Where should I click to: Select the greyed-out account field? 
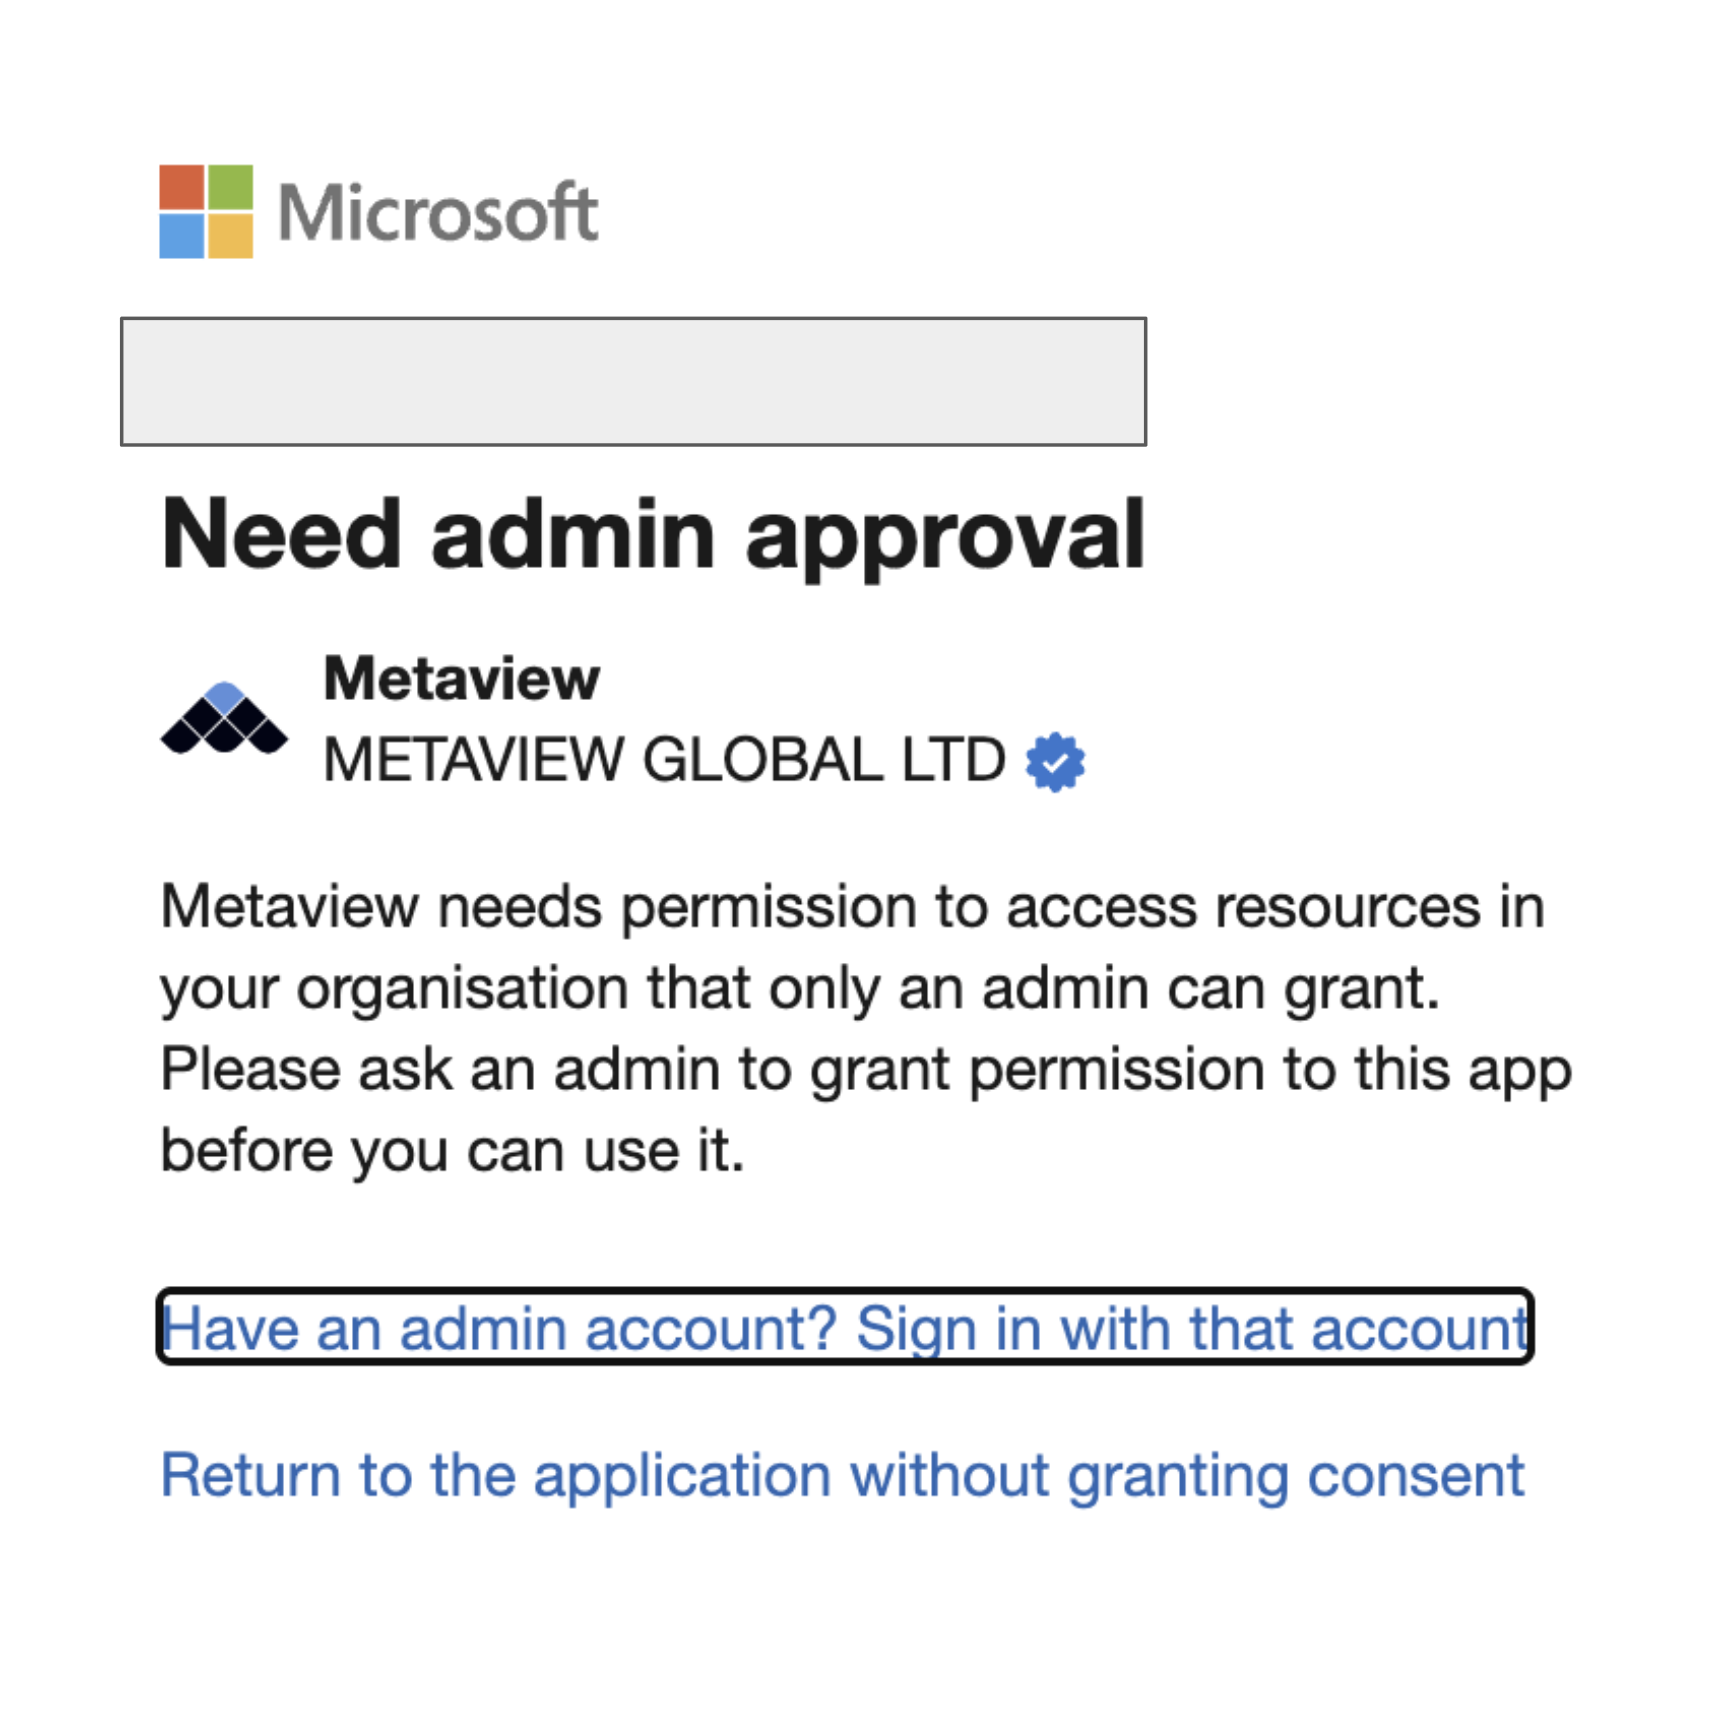[633, 380]
